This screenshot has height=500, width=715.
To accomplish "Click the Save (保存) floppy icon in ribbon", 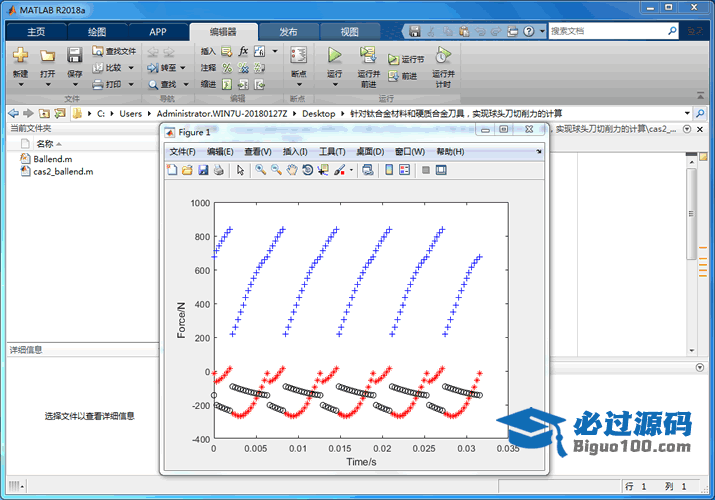I will tap(74, 55).
